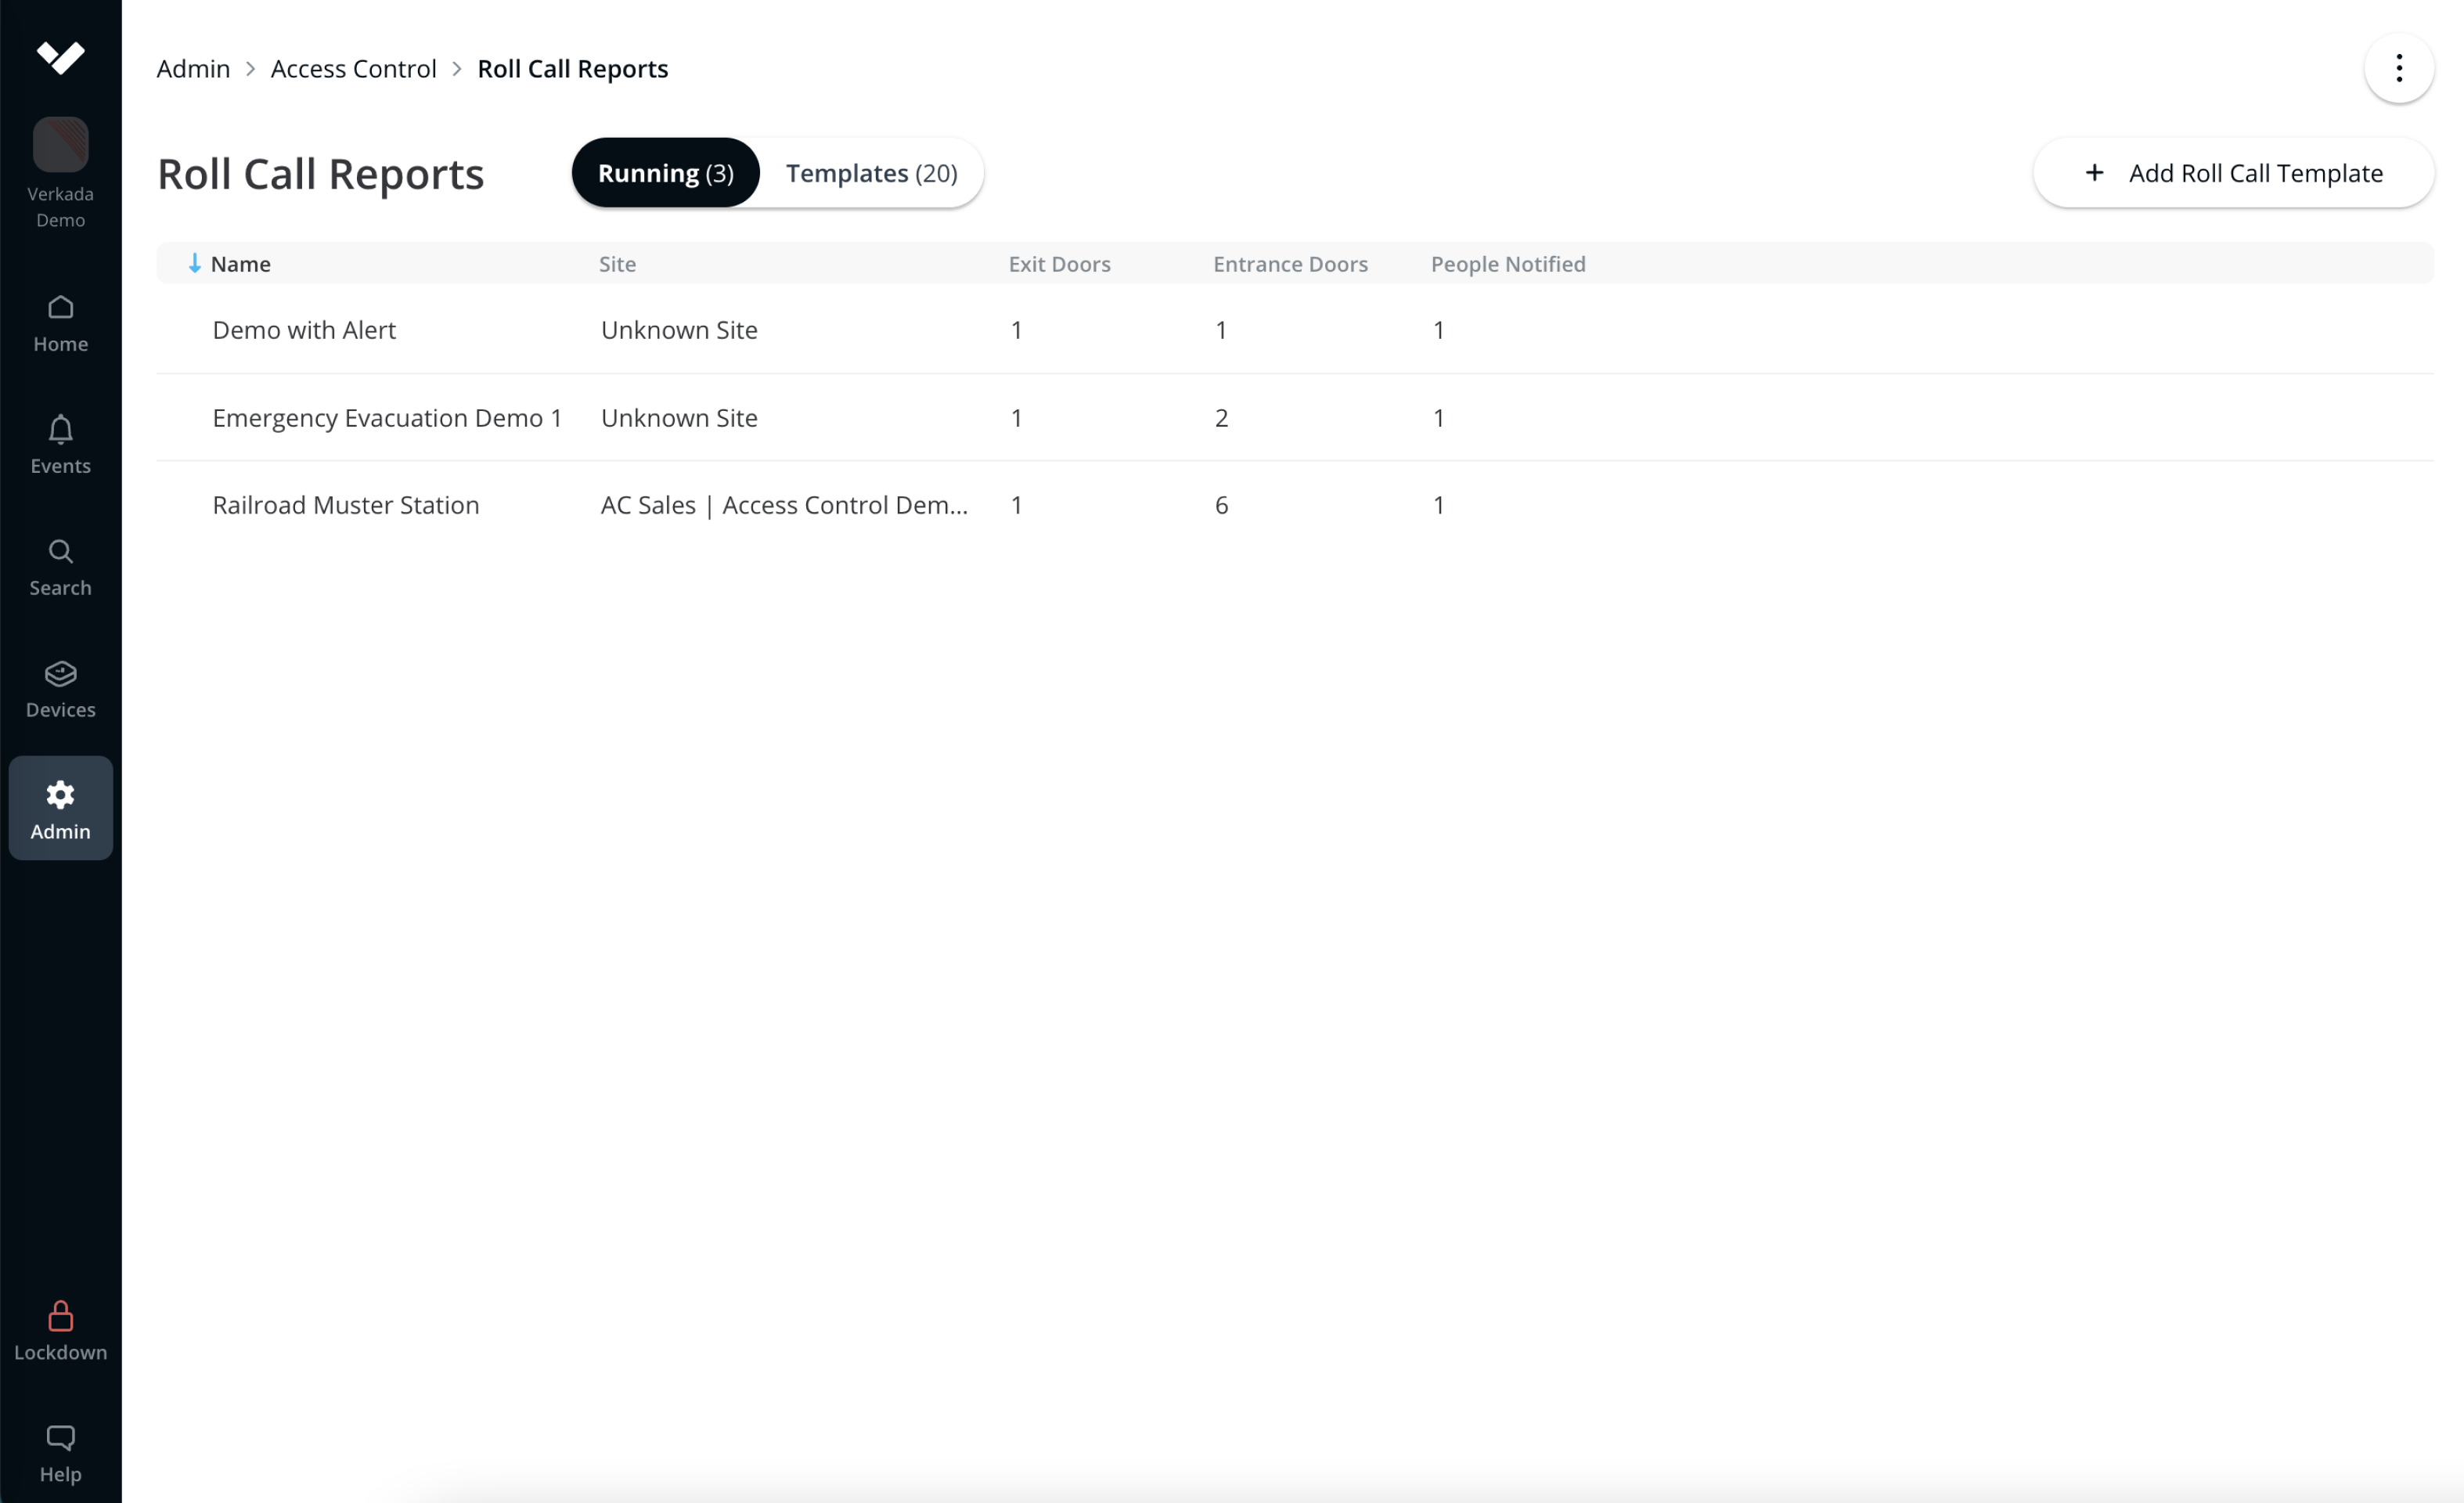Open Emergency Evacuation Demo 1 report
This screenshot has height=1503, width=2464.
point(387,418)
